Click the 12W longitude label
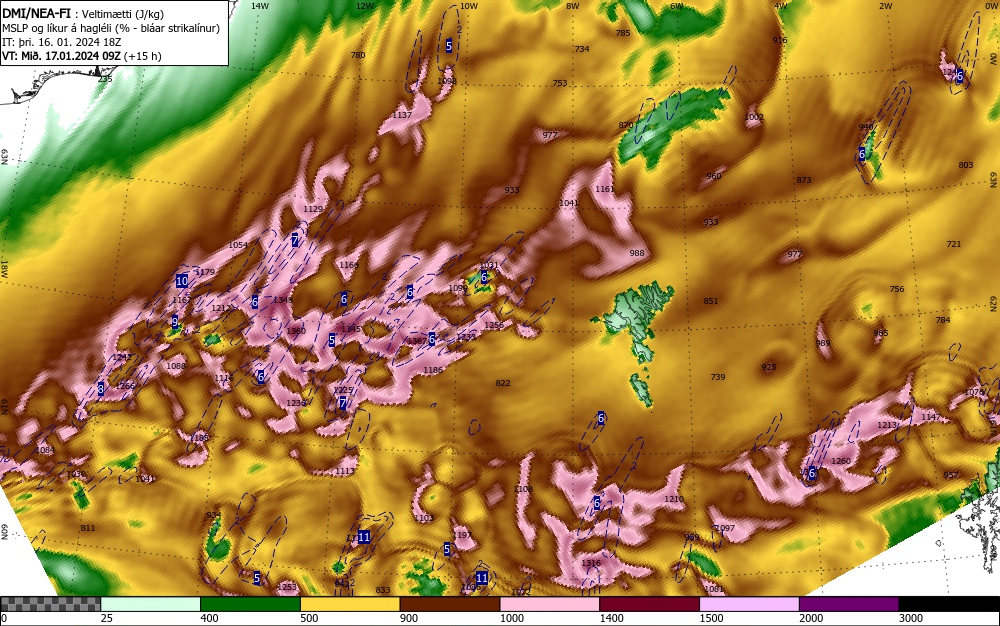 (x=365, y=6)
